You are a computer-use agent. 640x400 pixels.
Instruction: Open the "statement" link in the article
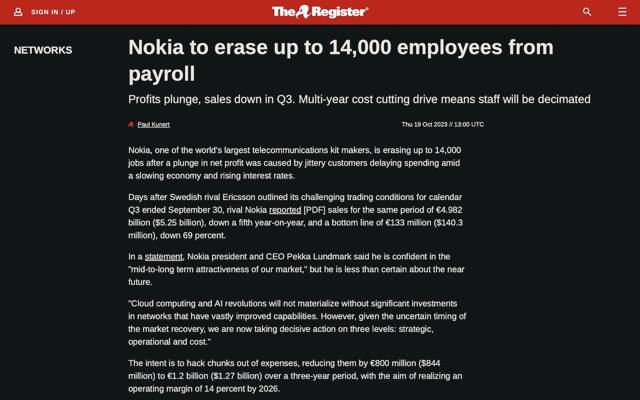[x=162, y=257]
